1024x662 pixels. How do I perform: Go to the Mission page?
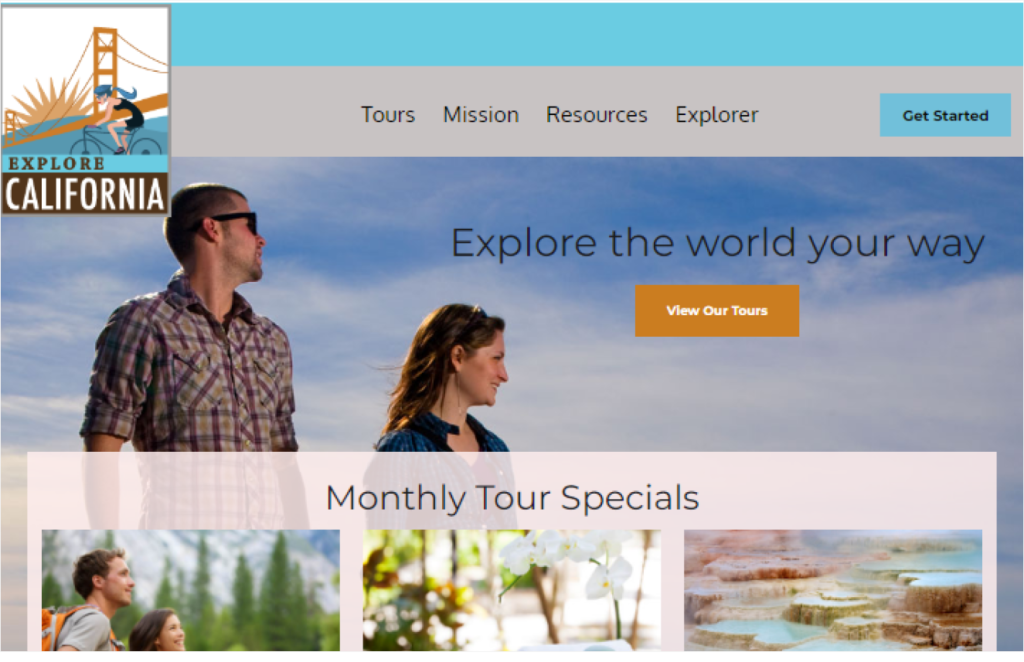pyautogui.click(x=481, y=115)
